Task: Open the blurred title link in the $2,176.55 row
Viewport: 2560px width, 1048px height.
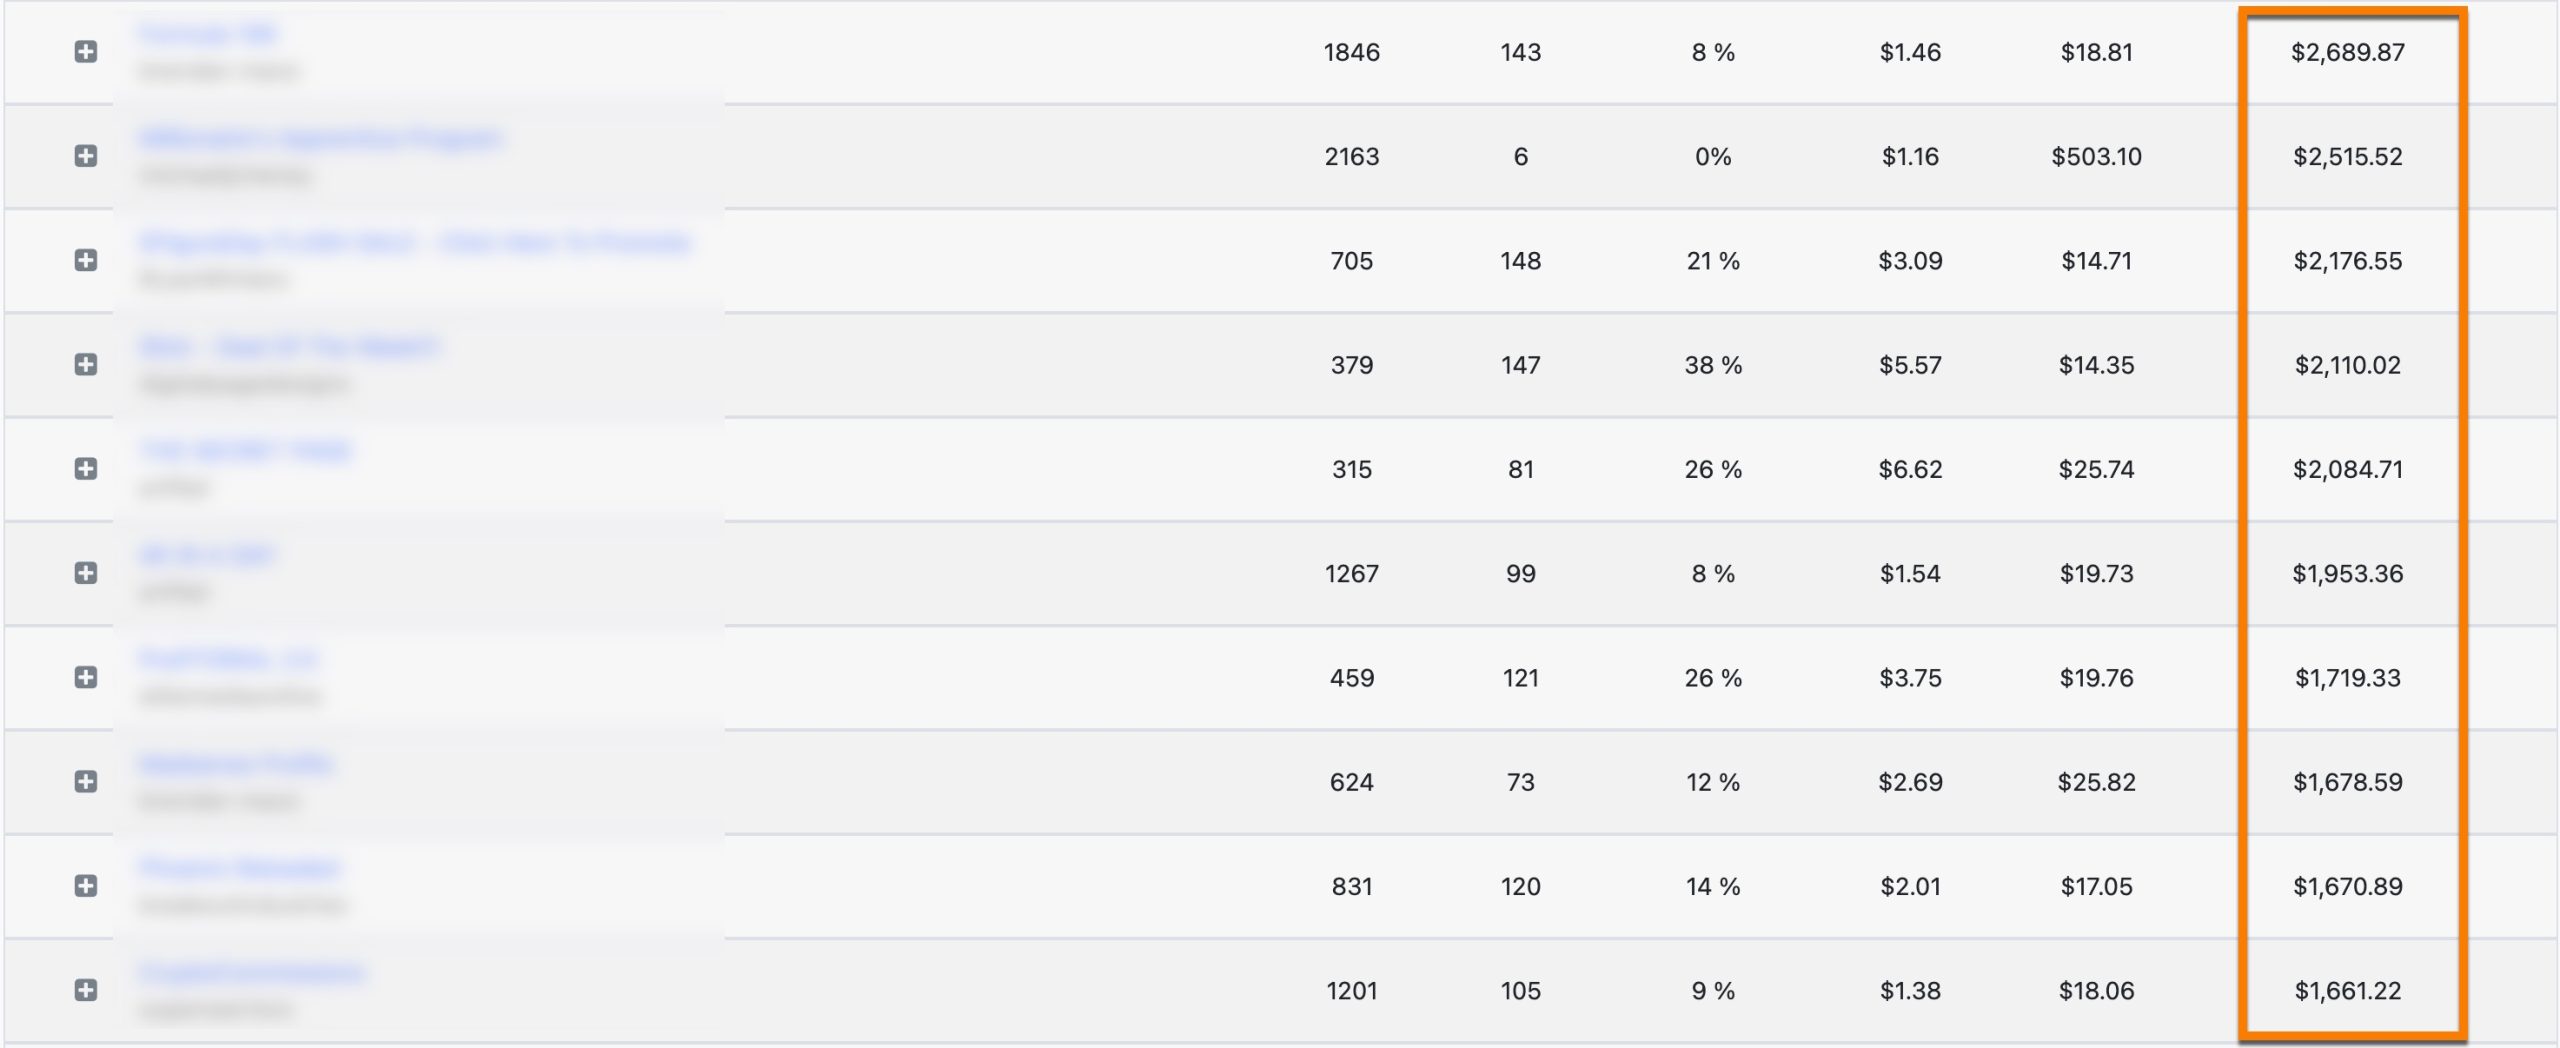Action: click(x=415, y=243)
